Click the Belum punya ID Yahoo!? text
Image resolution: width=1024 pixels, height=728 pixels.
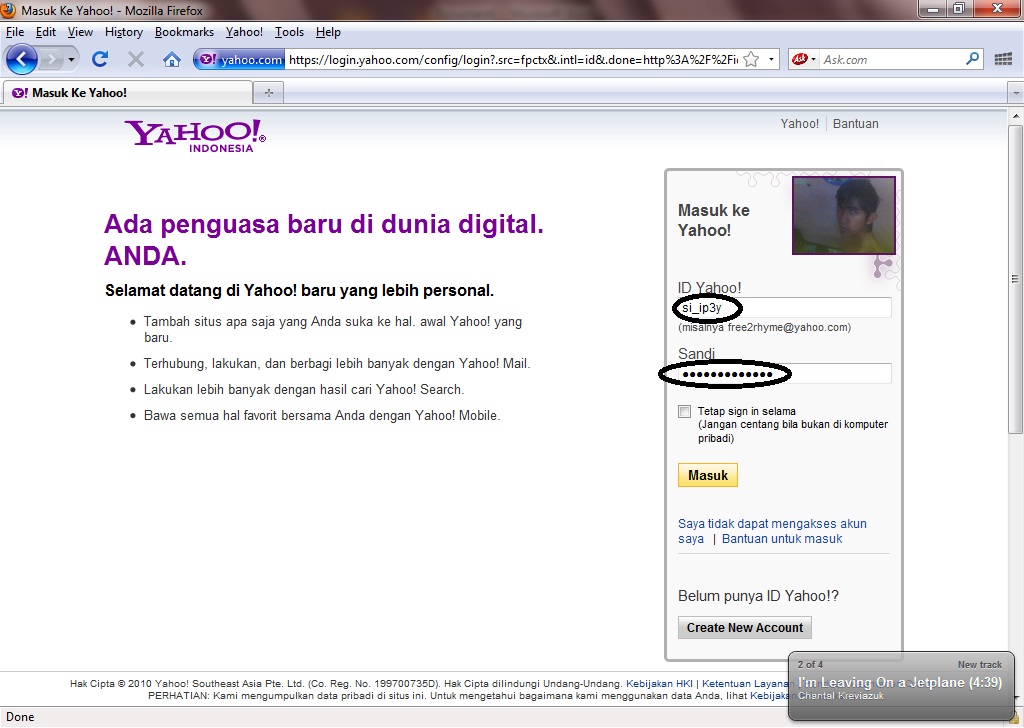(x=758, y=595)
